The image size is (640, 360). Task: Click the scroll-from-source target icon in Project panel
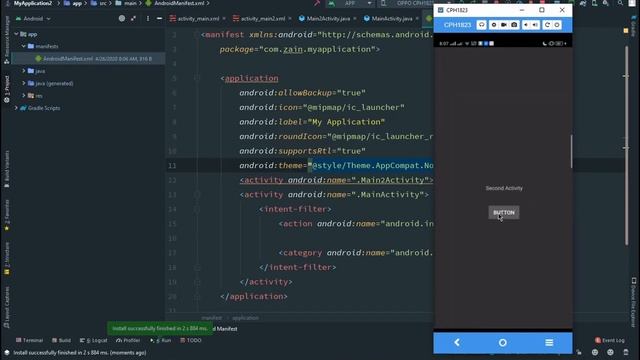122,18
